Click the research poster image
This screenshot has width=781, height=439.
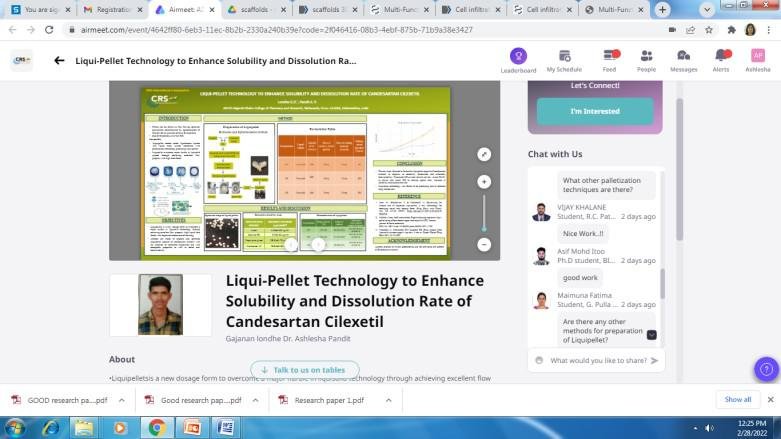pos(295,172)
